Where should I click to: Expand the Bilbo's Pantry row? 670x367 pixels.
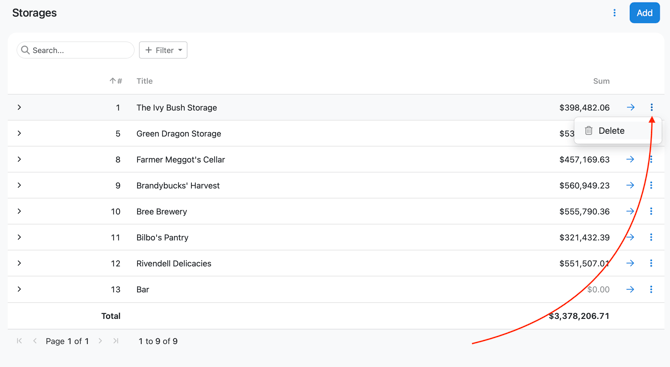(x=19, y=237)
